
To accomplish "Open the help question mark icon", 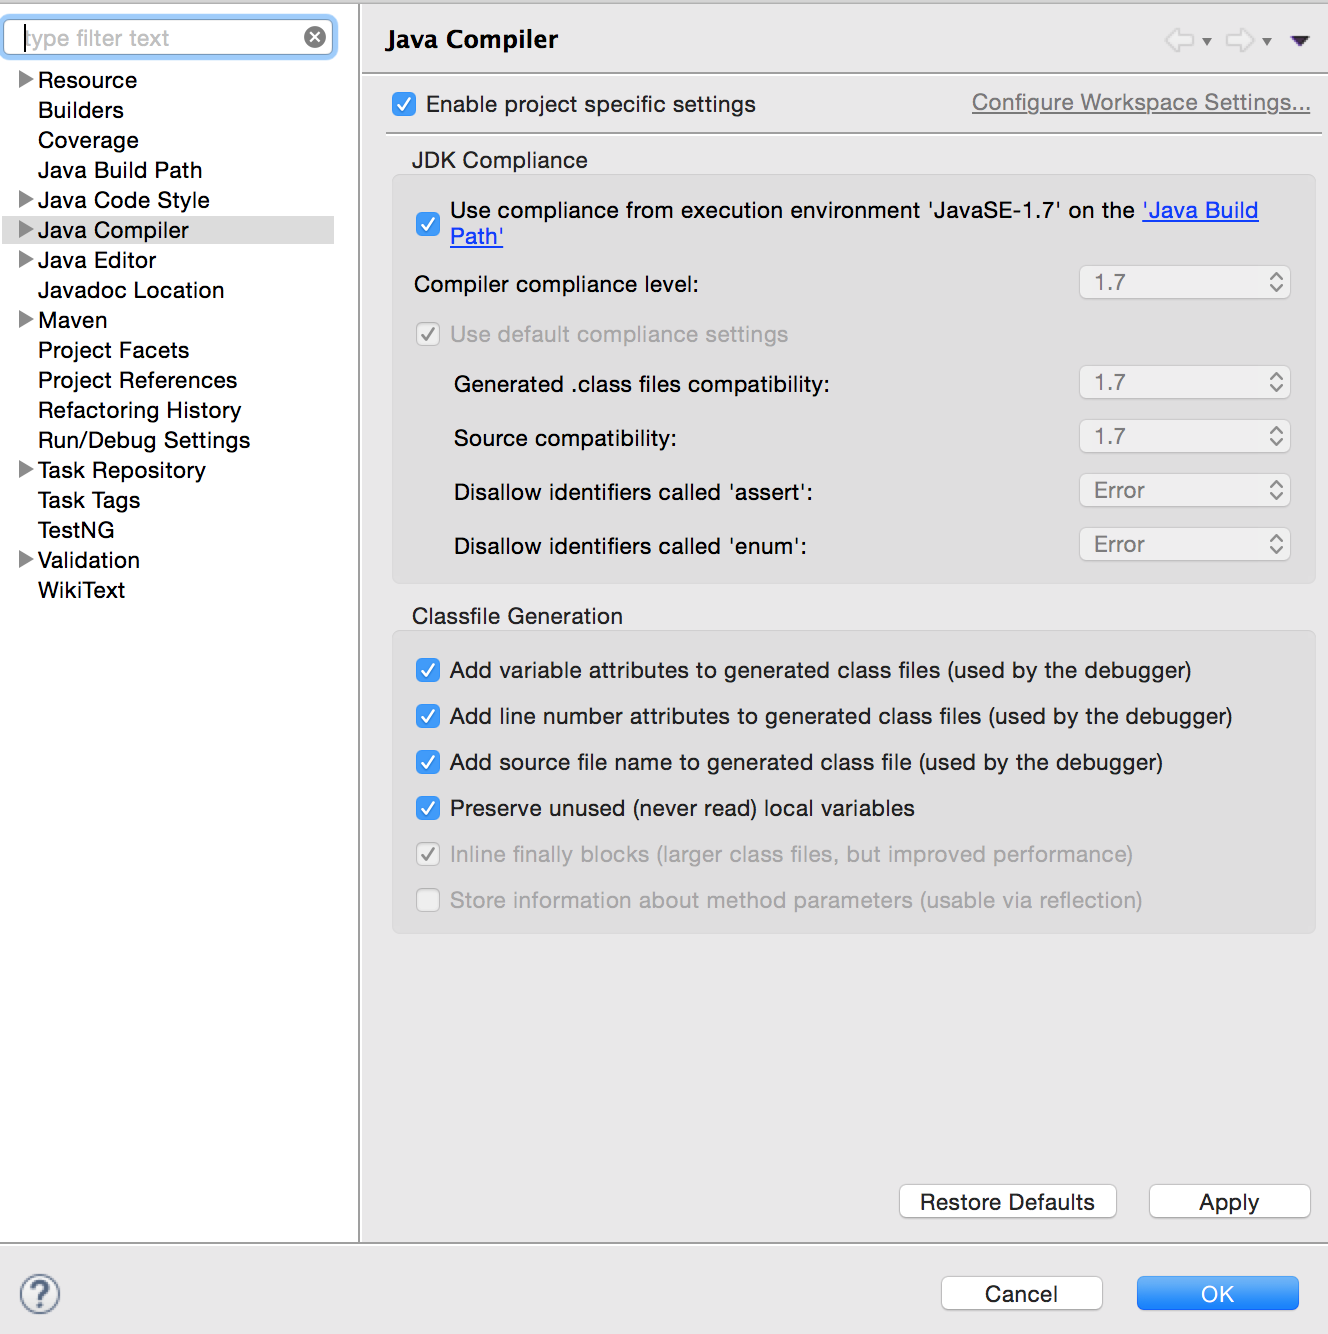I will click(40, 1293).
